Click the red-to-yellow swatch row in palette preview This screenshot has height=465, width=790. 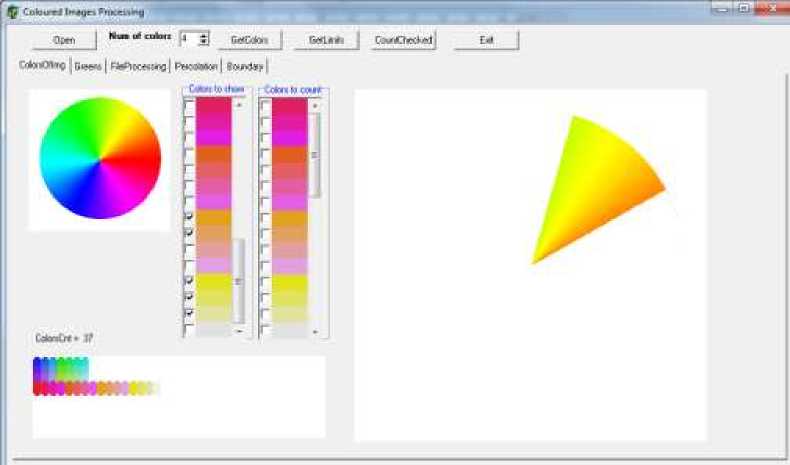click(96, 388)
